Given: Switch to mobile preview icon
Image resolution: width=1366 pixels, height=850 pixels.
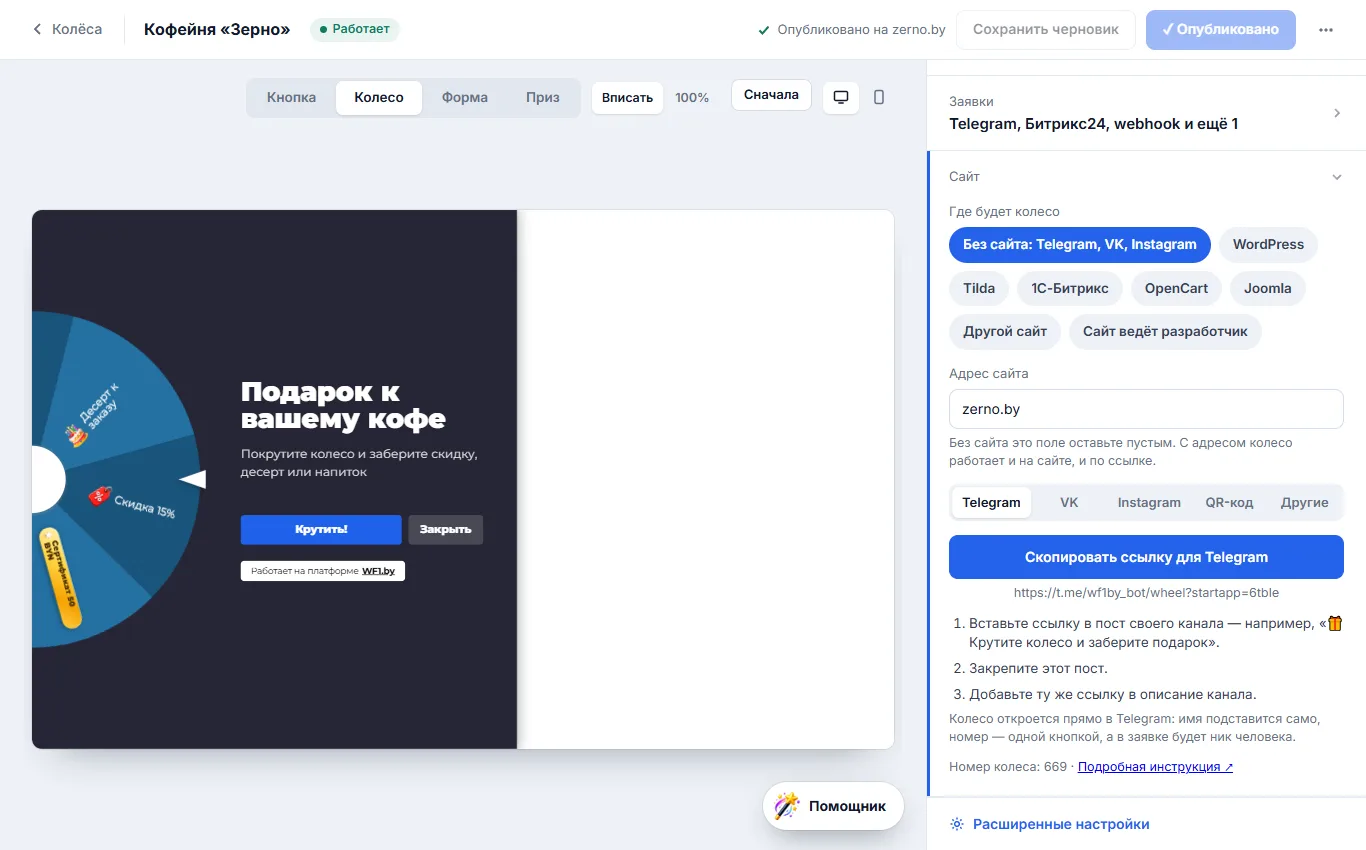Looking at the screenshot, I should pyautogui.click(x=879, y=97).
